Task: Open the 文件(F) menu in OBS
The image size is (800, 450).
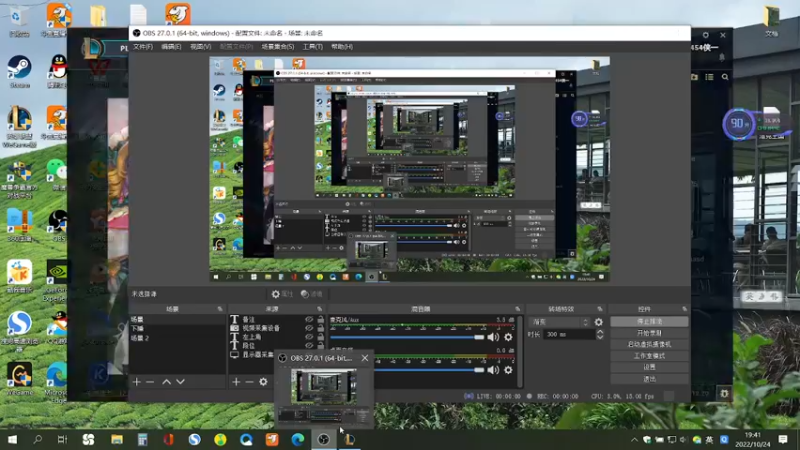Action: [x=143, y=46]
